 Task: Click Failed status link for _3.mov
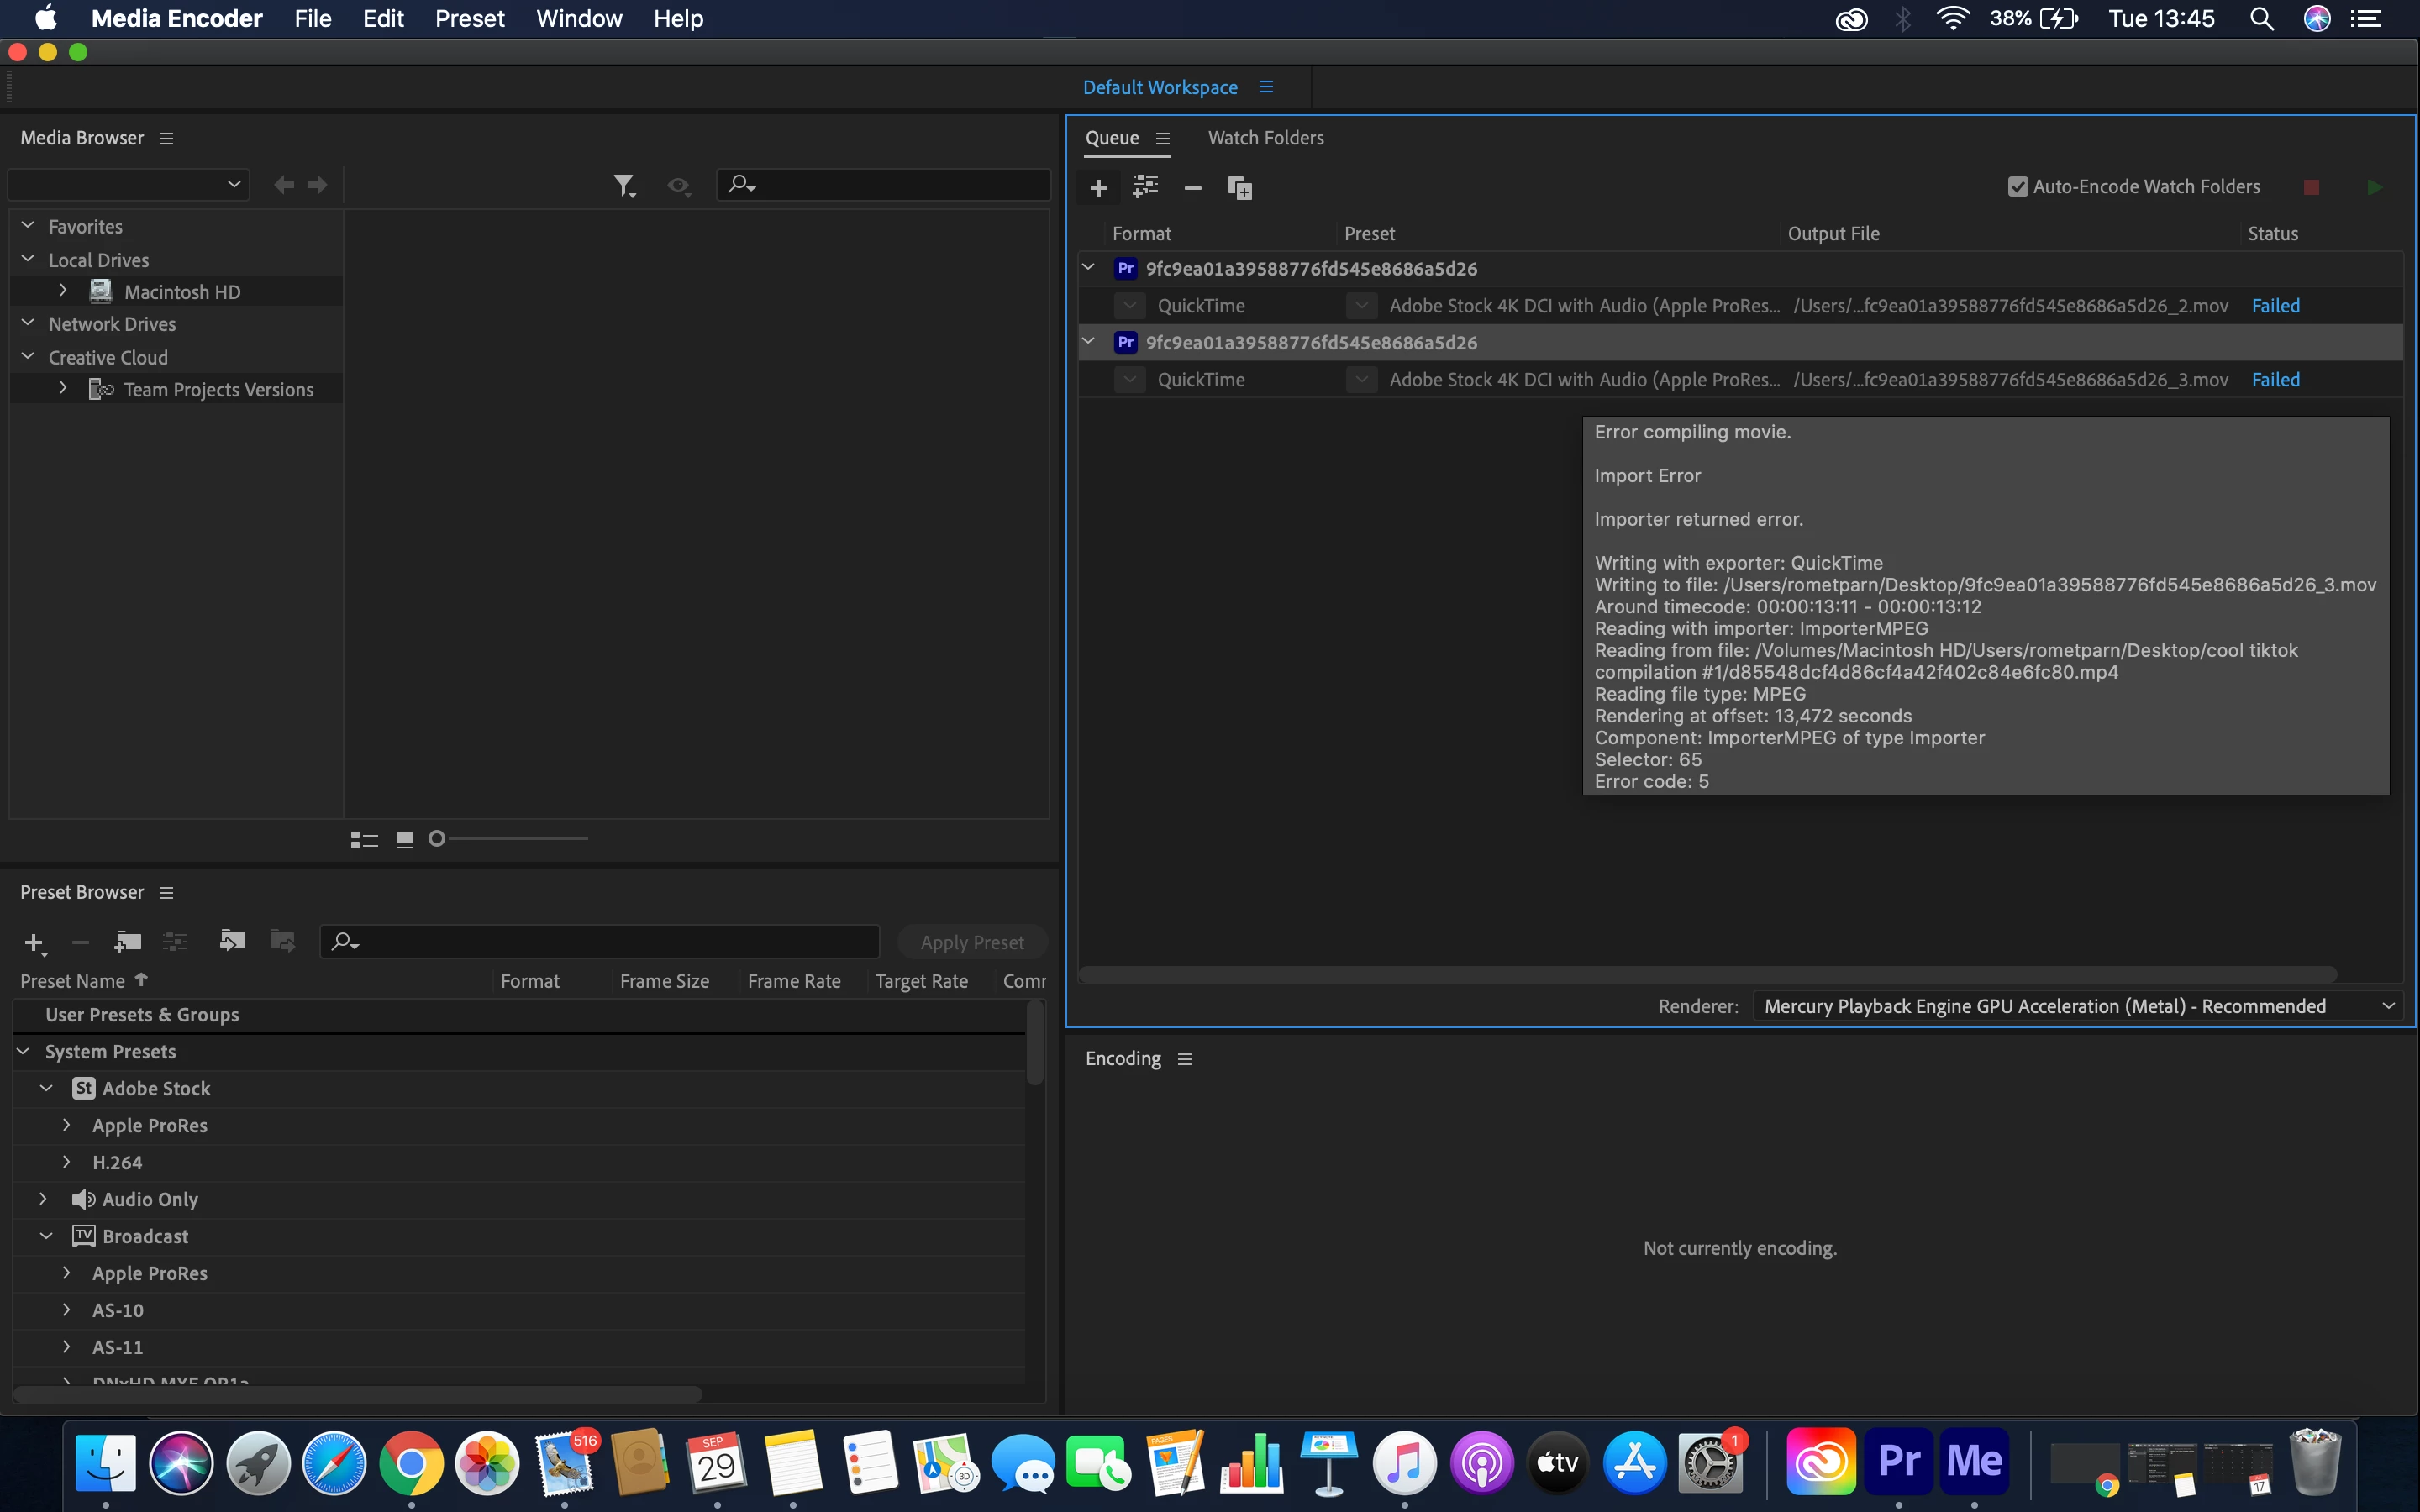tap(2275, 380)
